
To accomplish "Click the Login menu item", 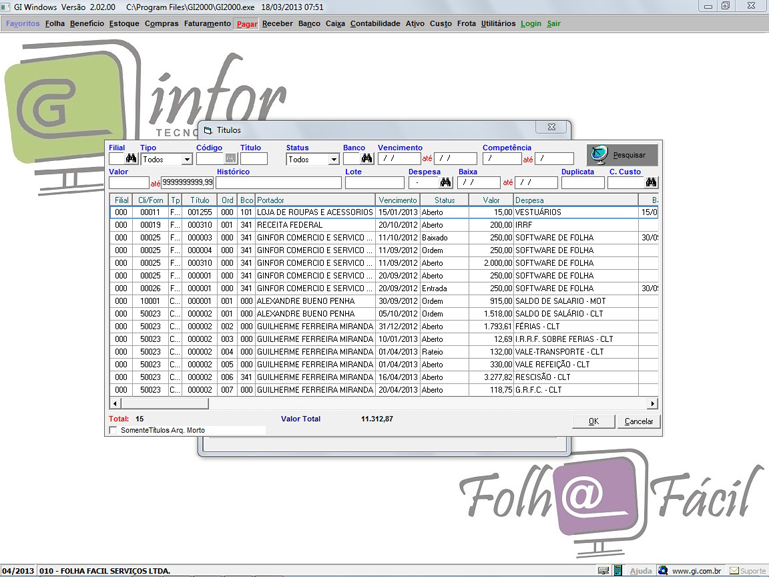I will (531, 24).
